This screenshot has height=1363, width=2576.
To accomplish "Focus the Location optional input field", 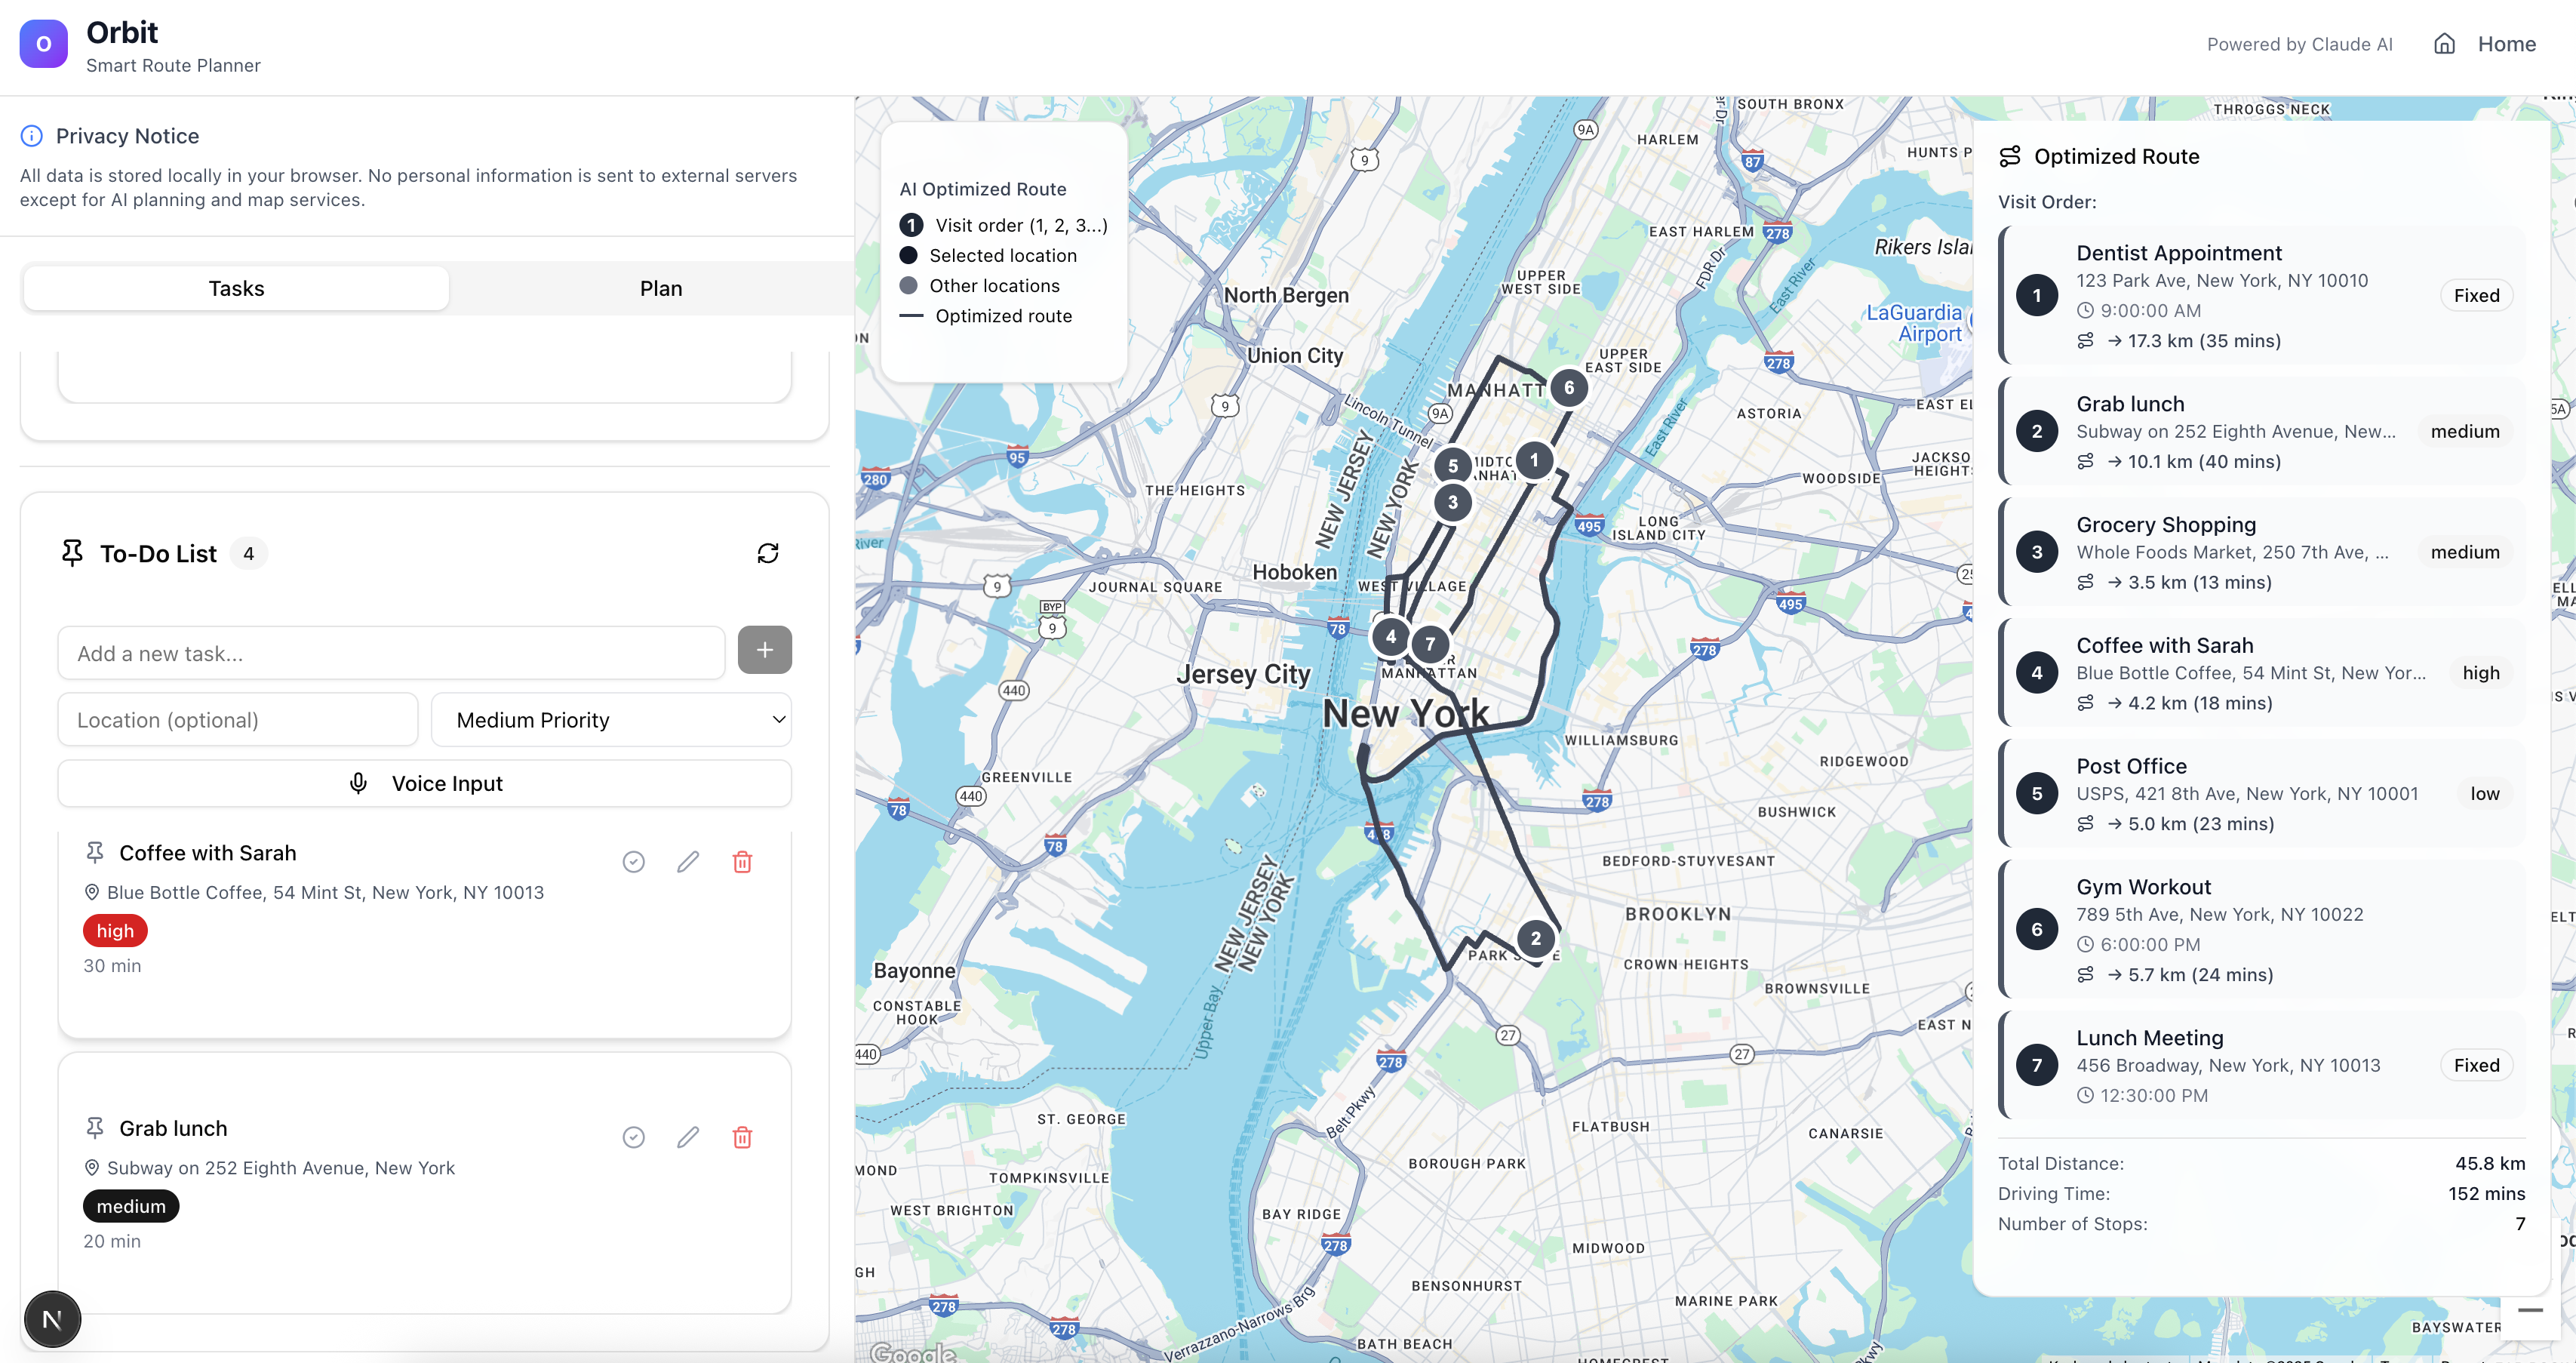I will pos(238,720).
